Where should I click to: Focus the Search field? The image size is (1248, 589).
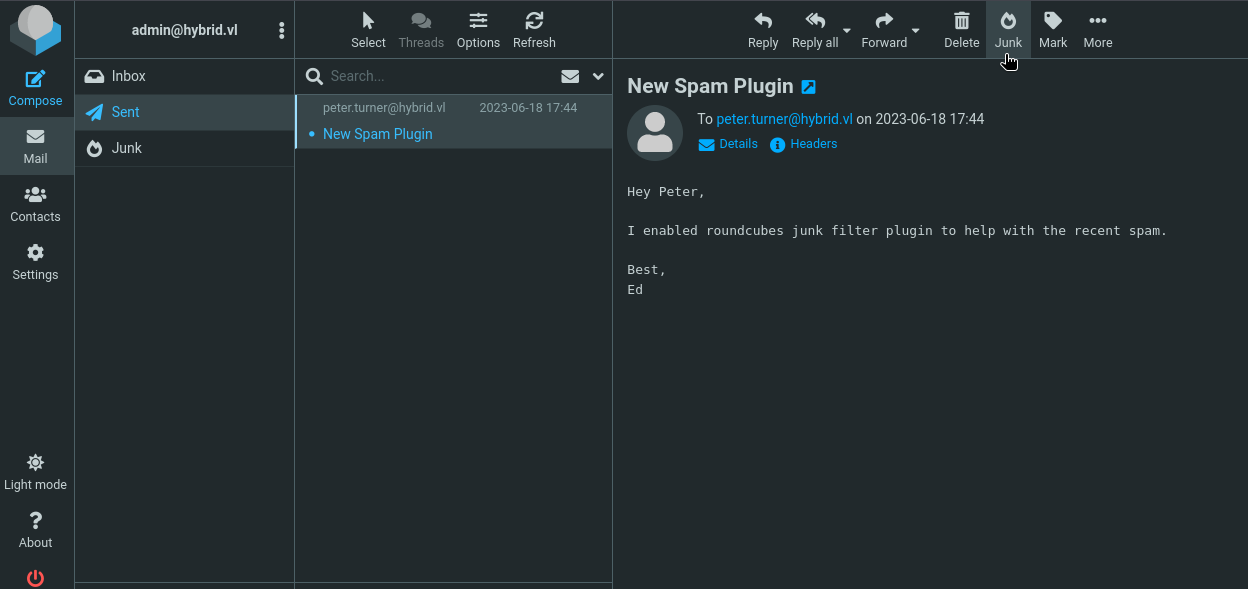pyautogui.click(x=440, y=76)
